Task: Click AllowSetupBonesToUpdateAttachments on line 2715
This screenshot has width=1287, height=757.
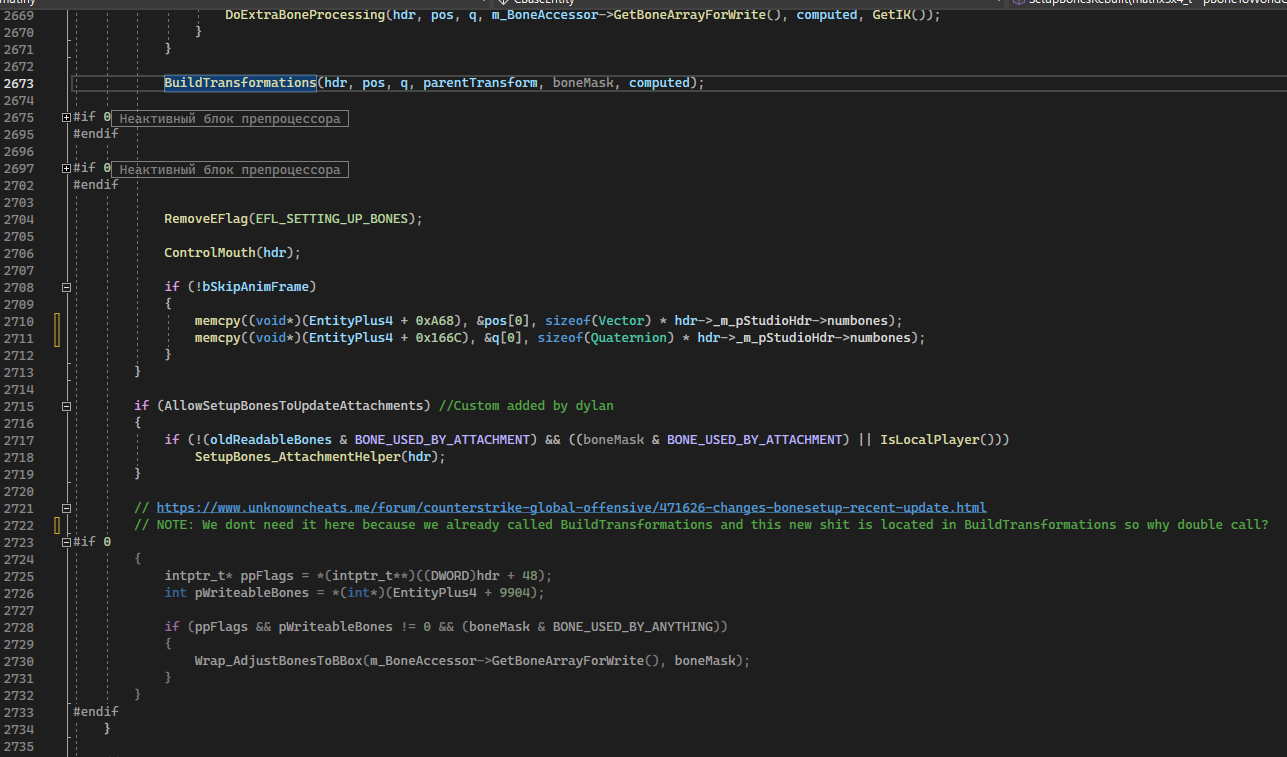Action: click(x=293, y=406)
